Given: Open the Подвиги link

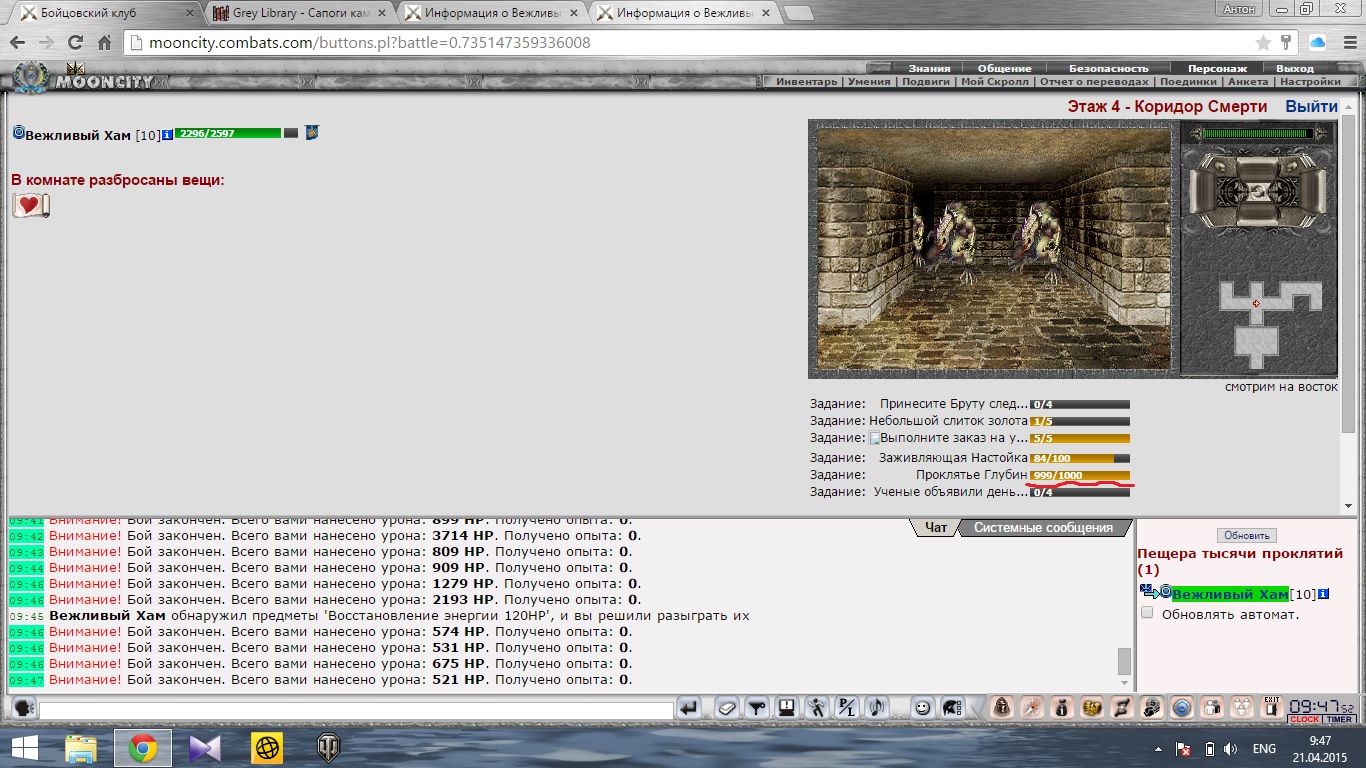Looking at the screenshot, I should [x=926, y=82].
